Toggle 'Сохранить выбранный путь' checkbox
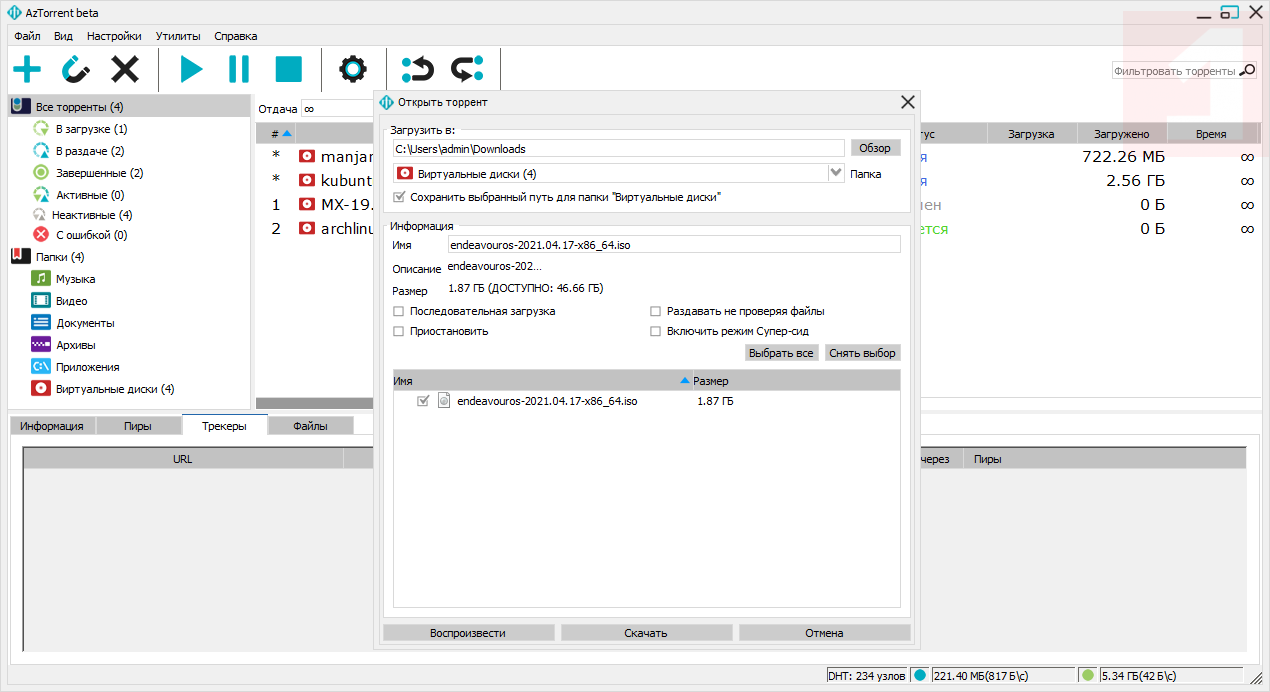 tap(400, 197)
